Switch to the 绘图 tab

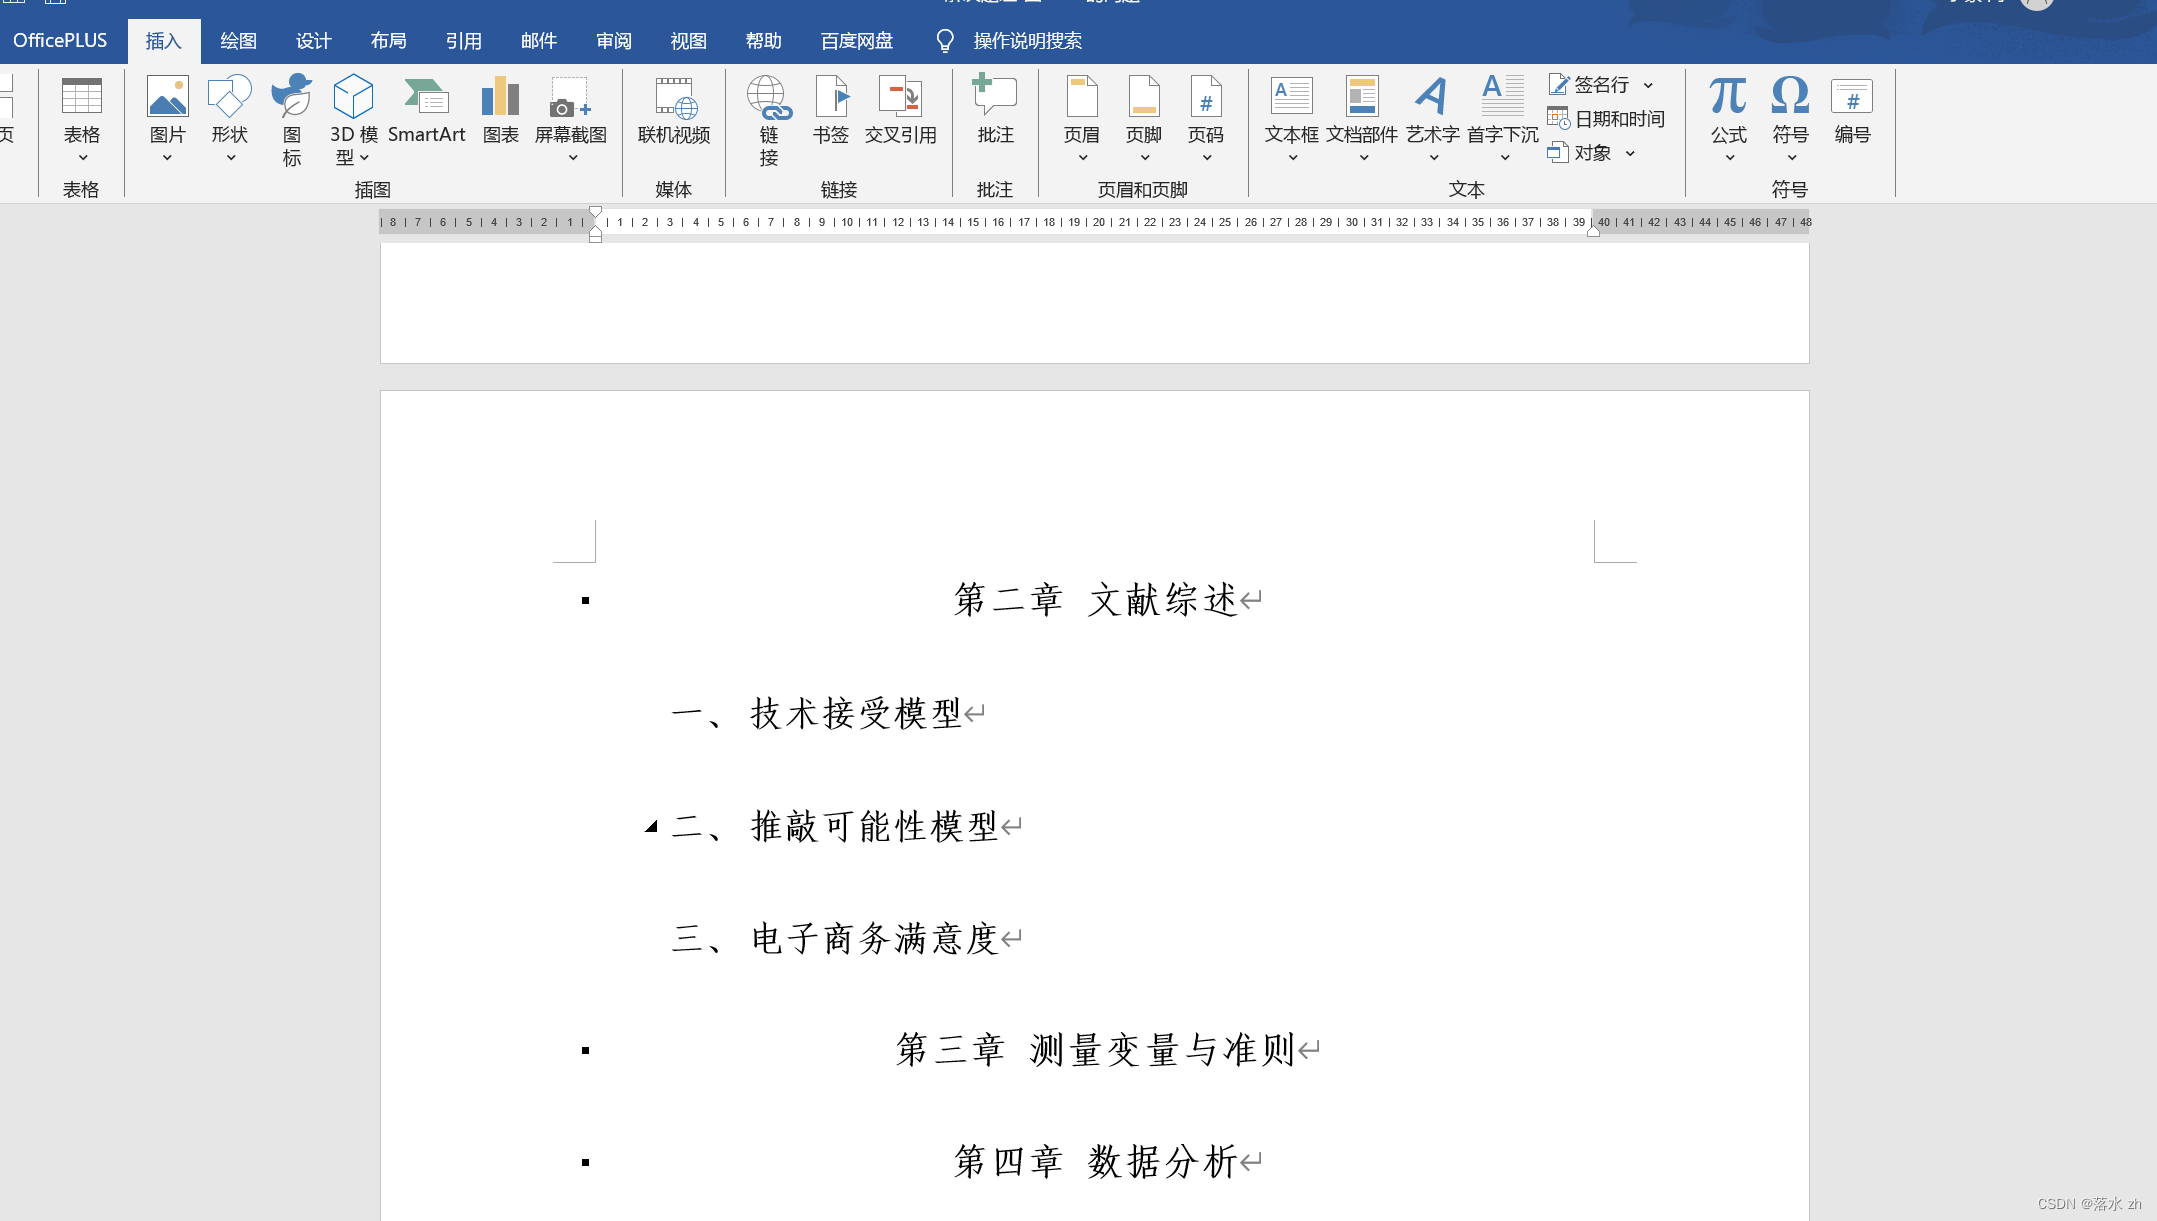coord(238,41)
